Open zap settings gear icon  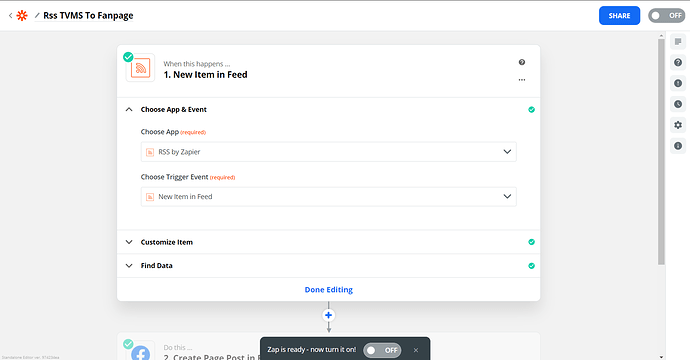tap(678, 125)
